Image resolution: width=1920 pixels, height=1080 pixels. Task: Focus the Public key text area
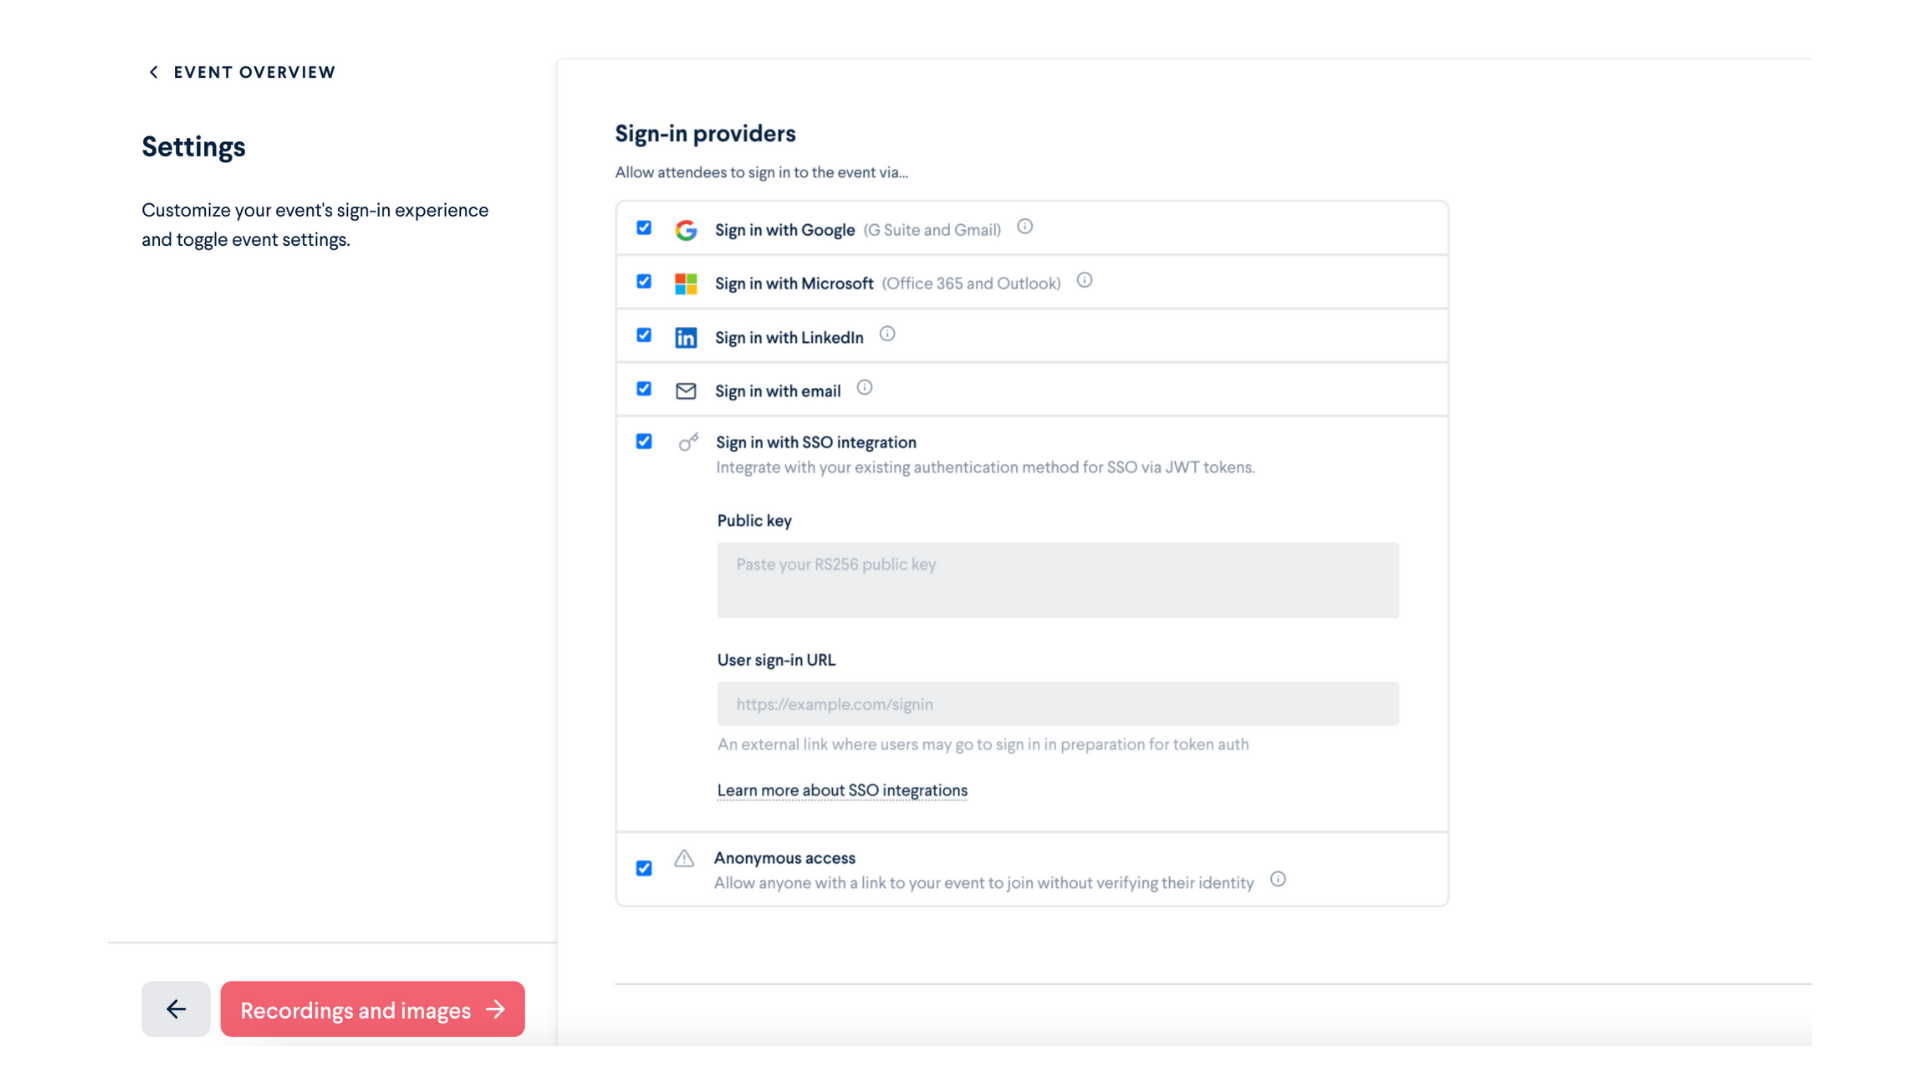point(1058,580)
